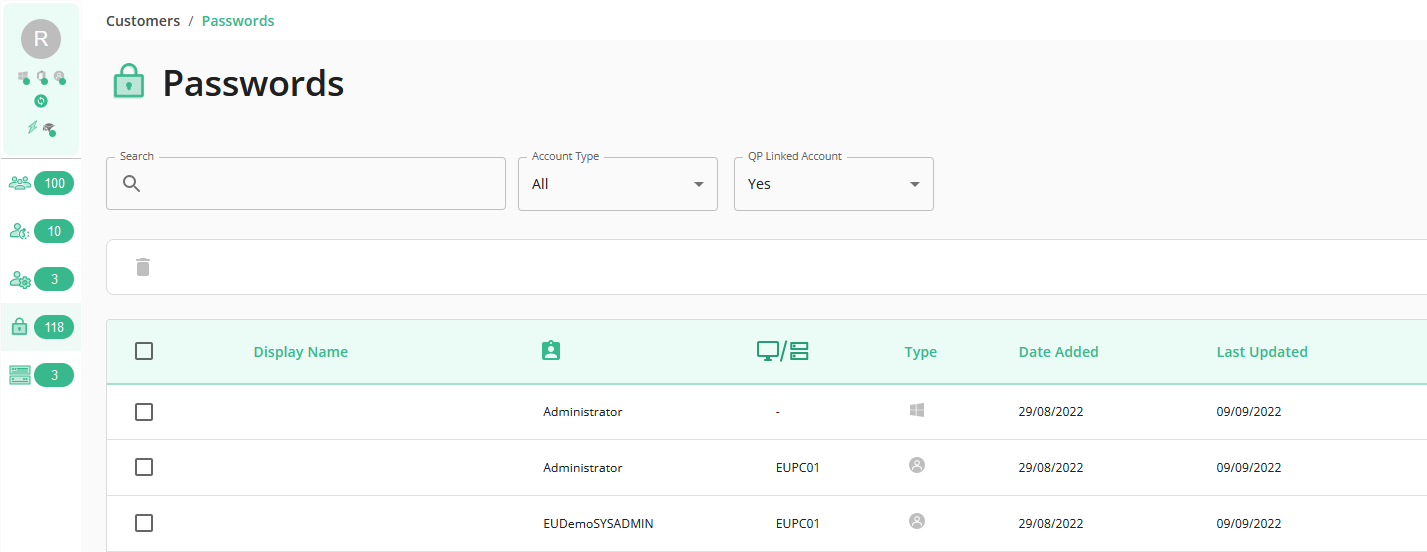Sort table by Last Updated column
The height and width of the screenshot is (552, 1427).
pyautogui.click(x=1262, y=352)
